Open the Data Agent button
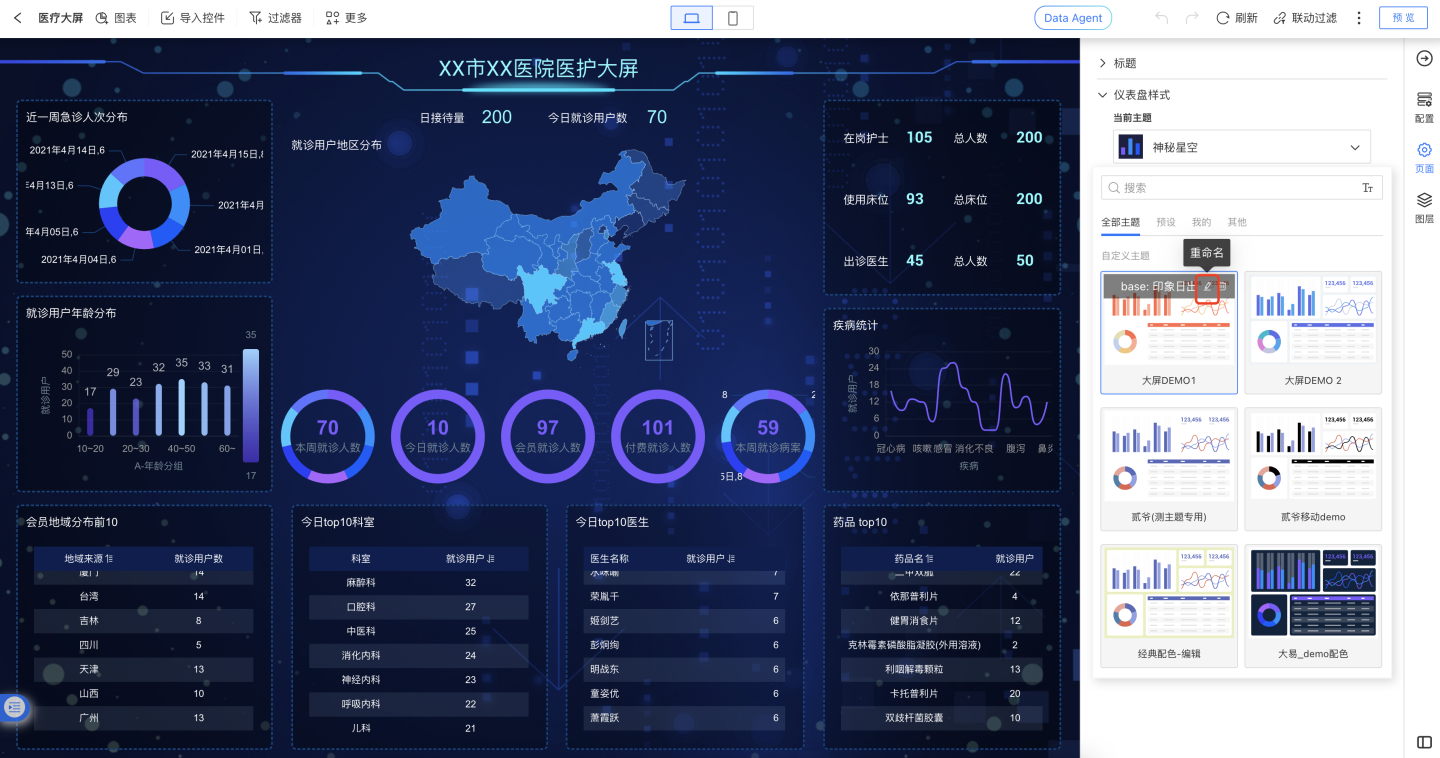This screenshot has height=758, width=1440. pyautogui.click(x=1072, y=18)
